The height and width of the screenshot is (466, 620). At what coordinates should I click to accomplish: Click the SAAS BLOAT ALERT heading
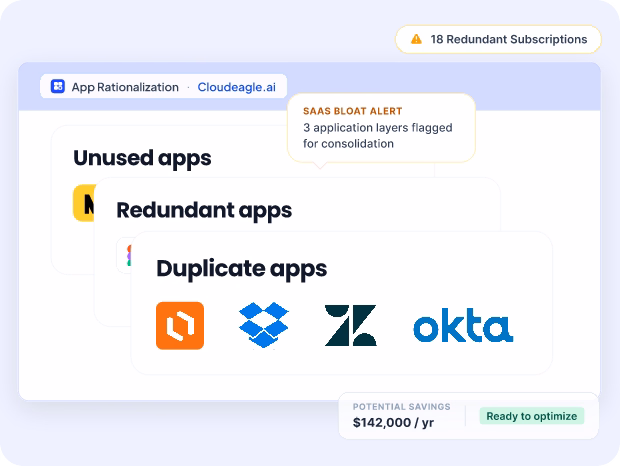(x=352, y=111)
